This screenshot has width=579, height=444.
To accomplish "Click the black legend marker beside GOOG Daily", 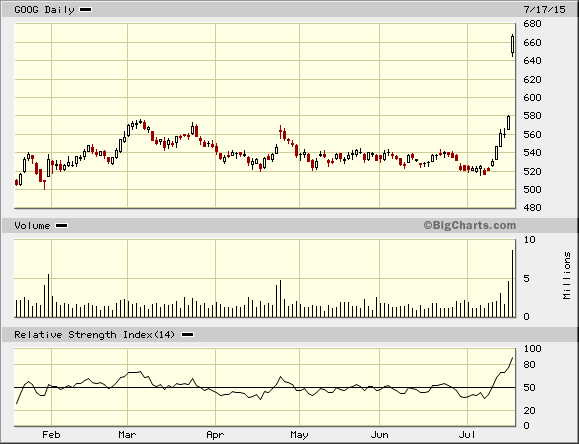I will (86, 10).
